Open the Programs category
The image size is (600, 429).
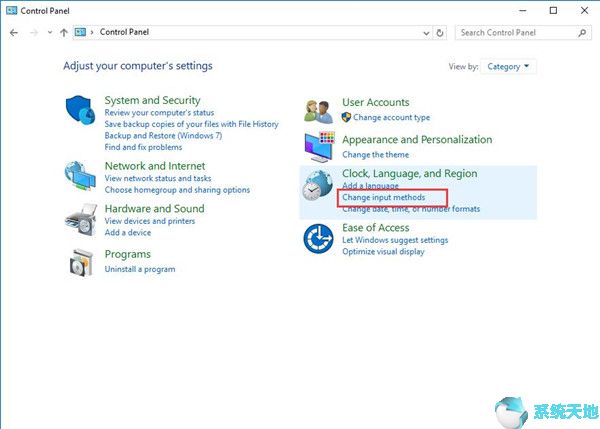point(128,254)
